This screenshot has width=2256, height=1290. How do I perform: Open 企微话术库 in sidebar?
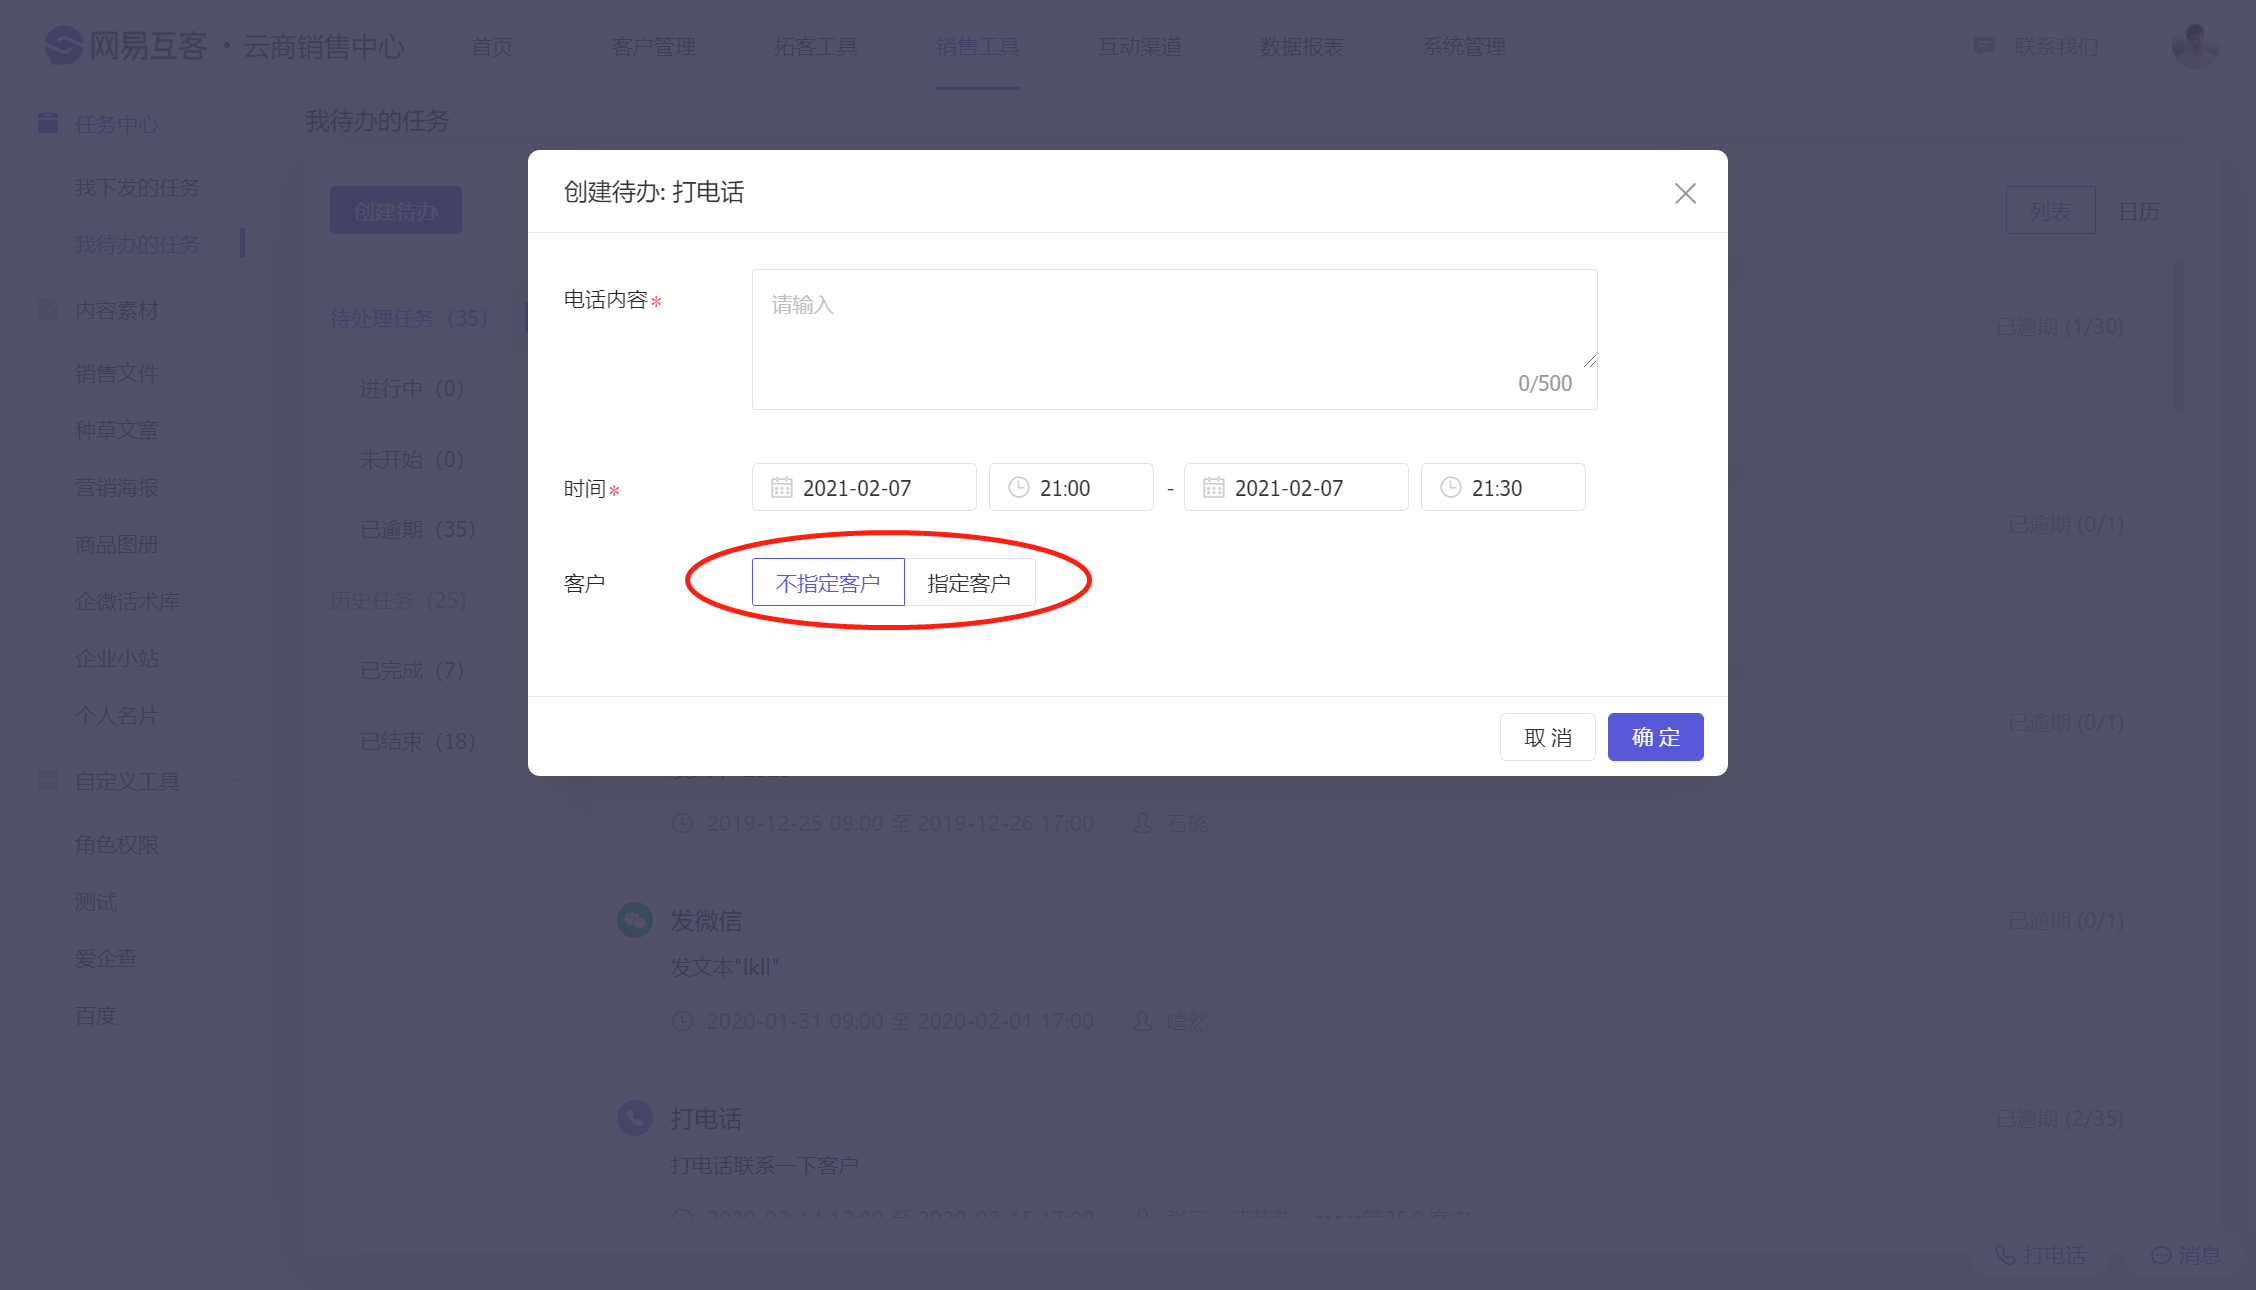point(127,601)
